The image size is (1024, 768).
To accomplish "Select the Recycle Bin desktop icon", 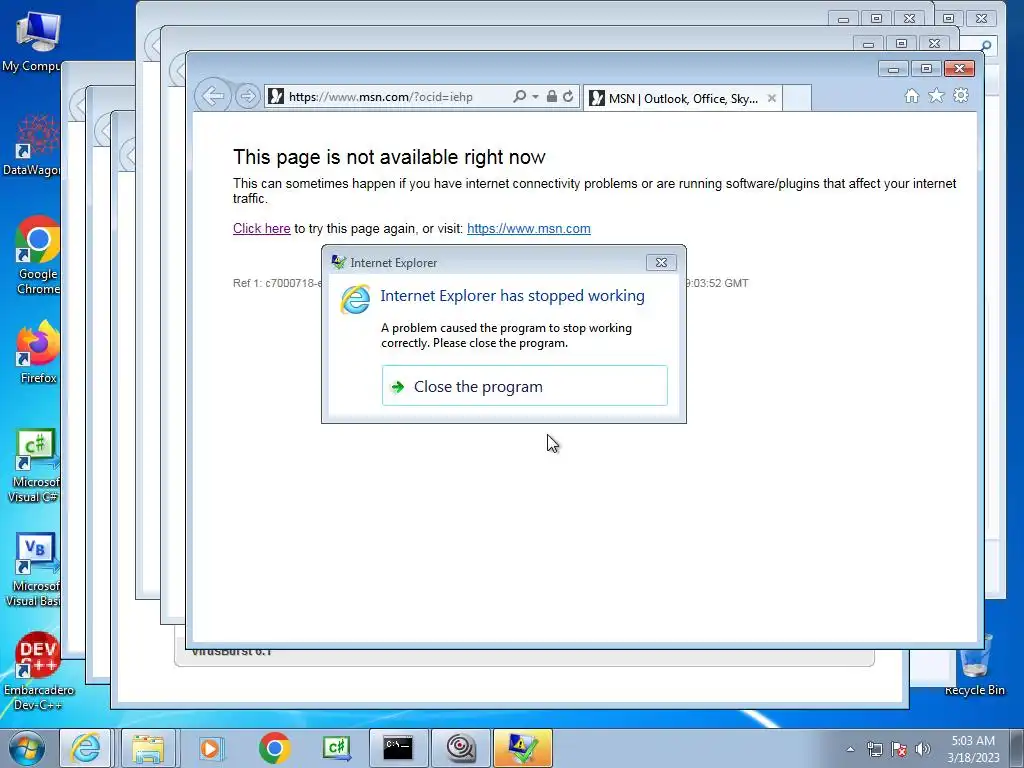I will coord(974,666).
